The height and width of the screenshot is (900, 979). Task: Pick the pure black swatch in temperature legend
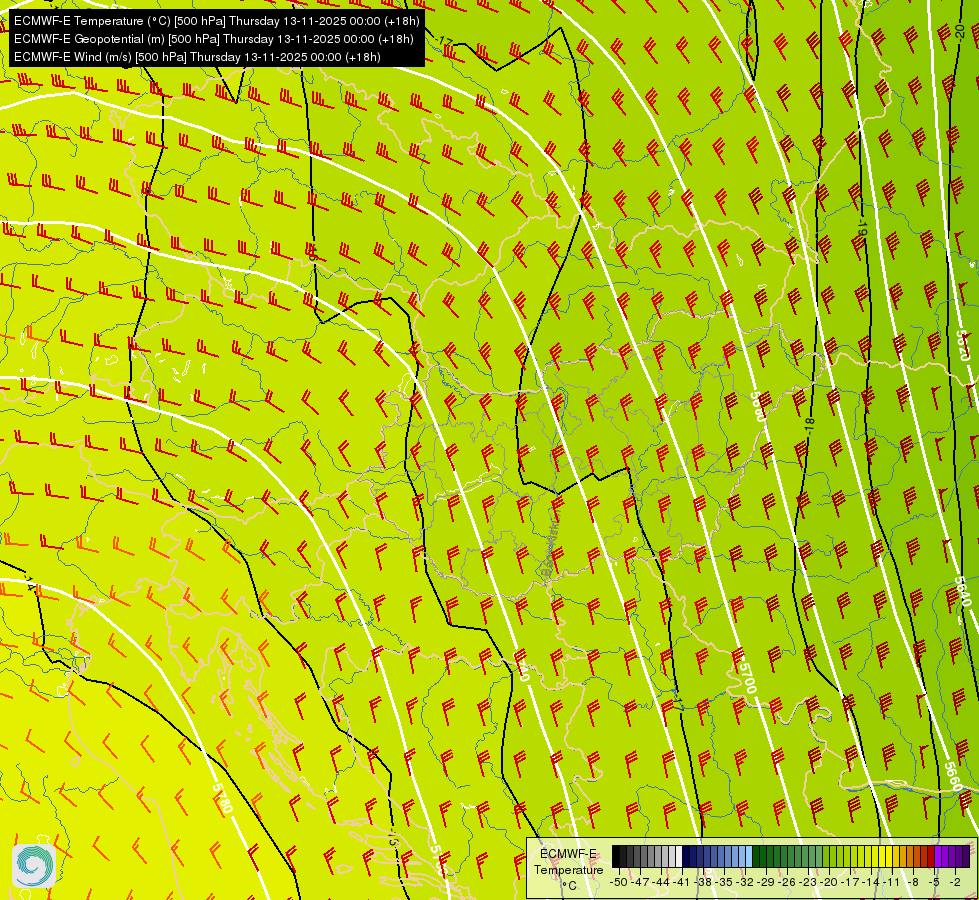pyautogui.click(x=616, y=856)
